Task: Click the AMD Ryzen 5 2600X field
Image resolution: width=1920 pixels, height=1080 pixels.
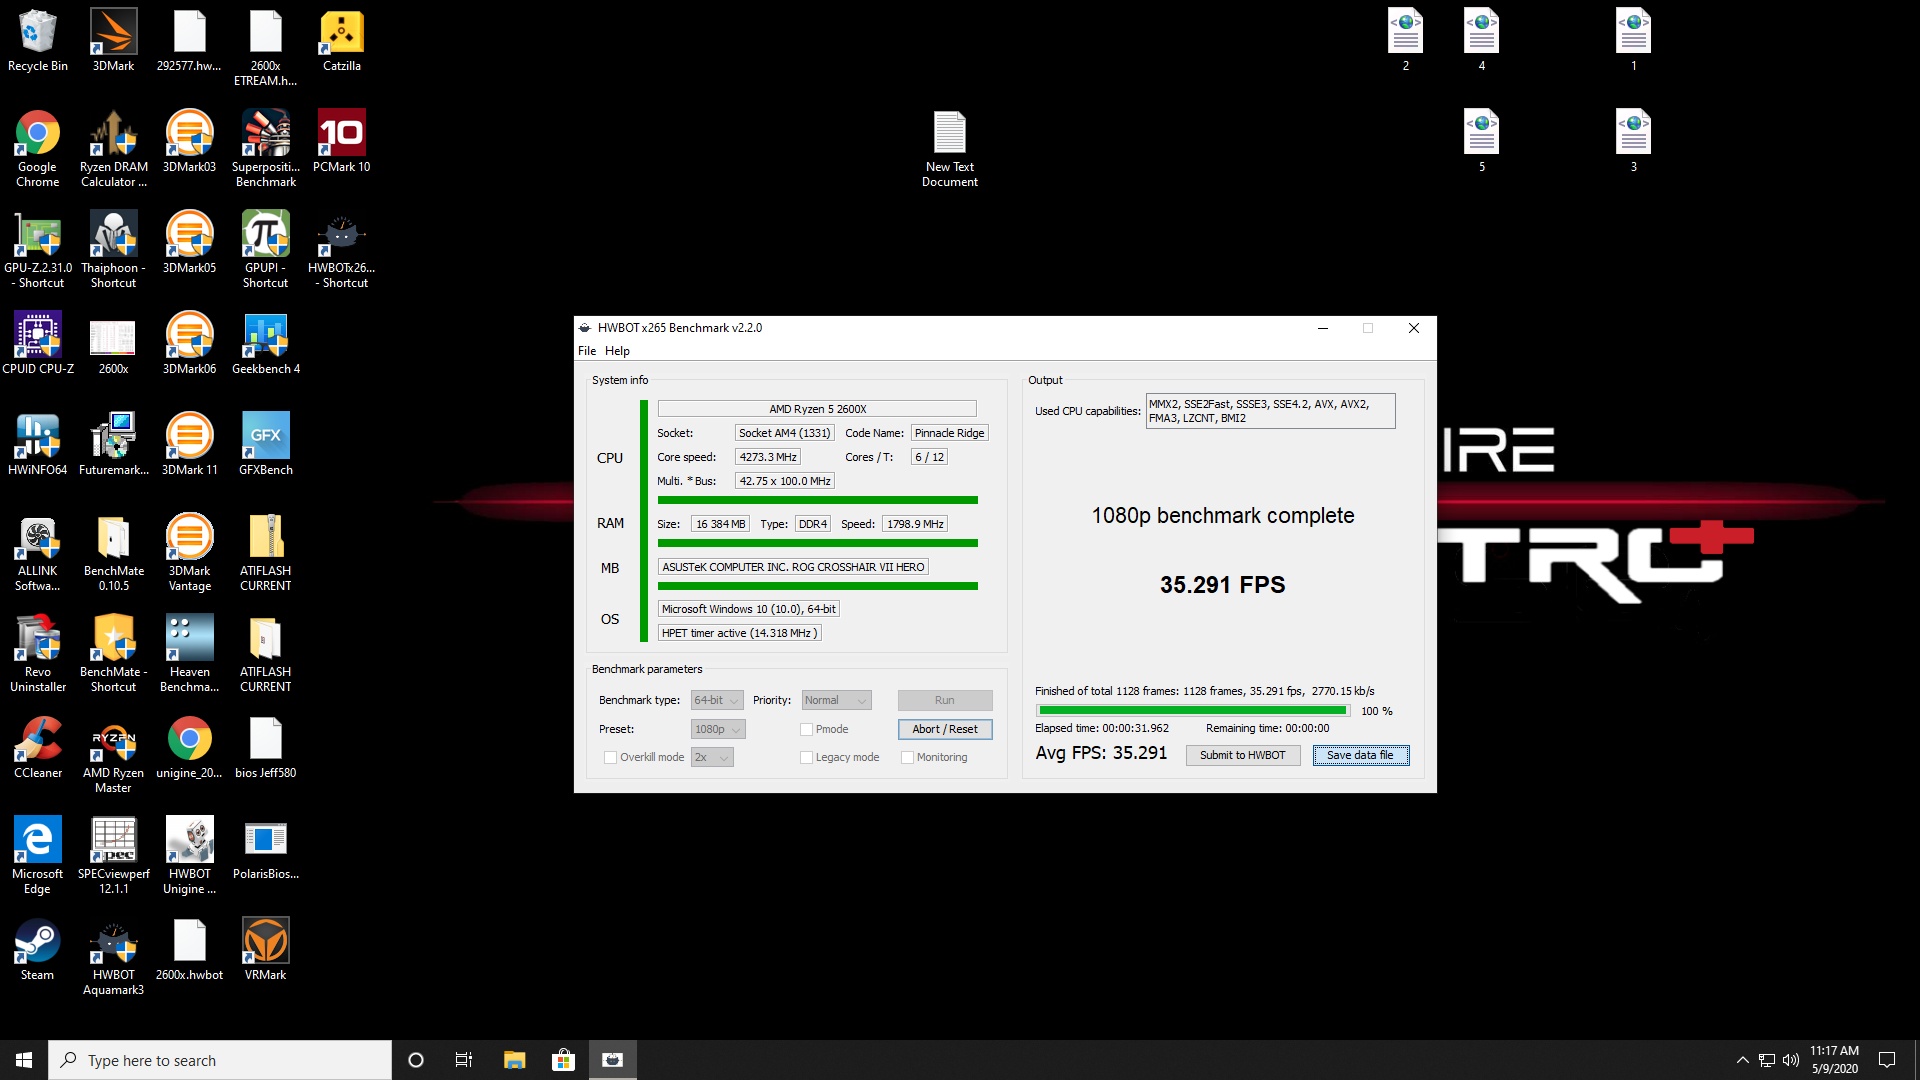Action: click(817, 409)
